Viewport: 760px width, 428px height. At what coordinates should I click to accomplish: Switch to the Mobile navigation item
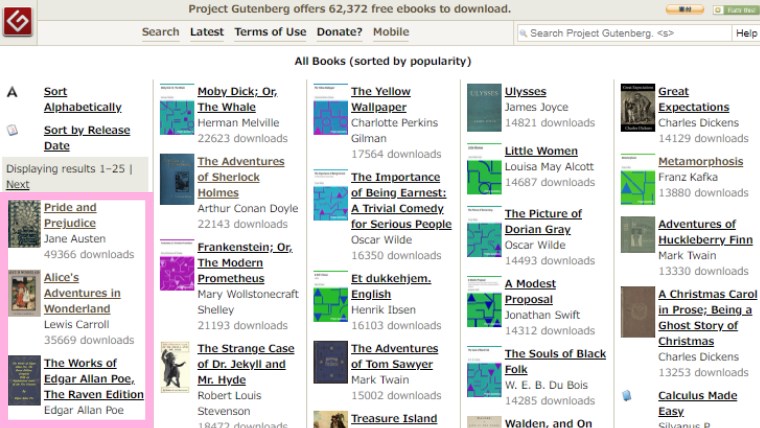pos(391,32)
